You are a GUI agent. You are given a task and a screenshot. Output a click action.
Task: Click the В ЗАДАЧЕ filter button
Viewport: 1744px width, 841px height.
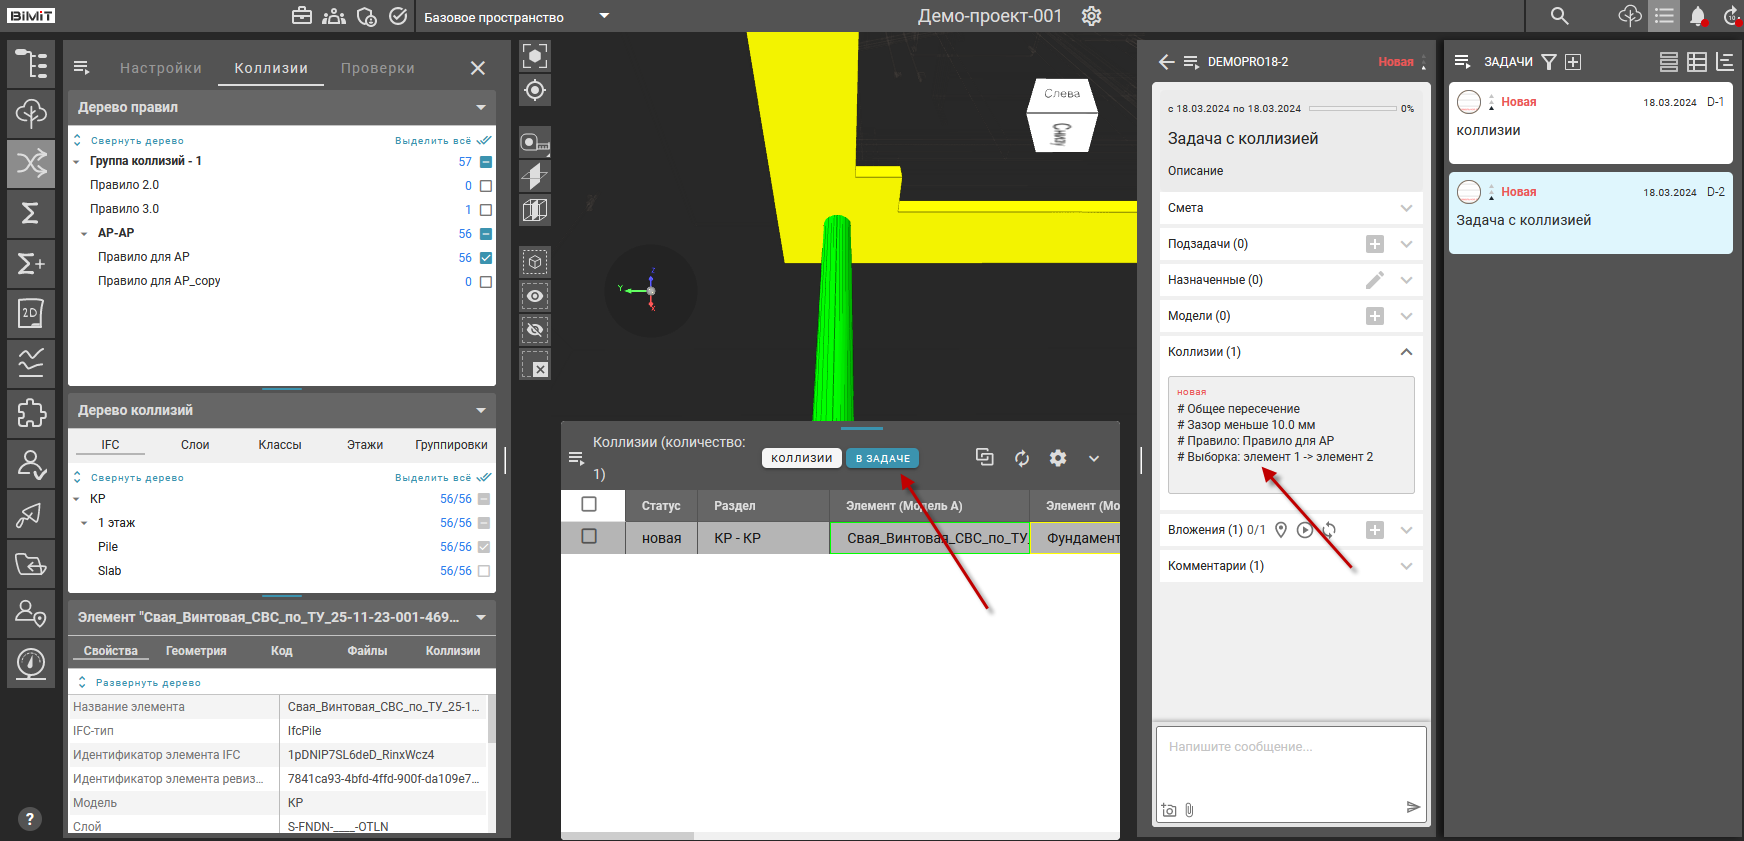point(882,458)
